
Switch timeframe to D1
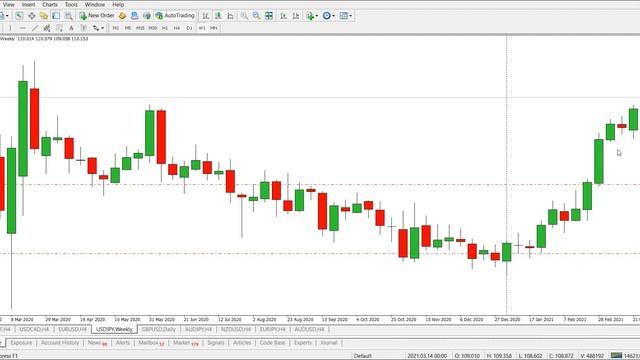[x=189, y=28]
